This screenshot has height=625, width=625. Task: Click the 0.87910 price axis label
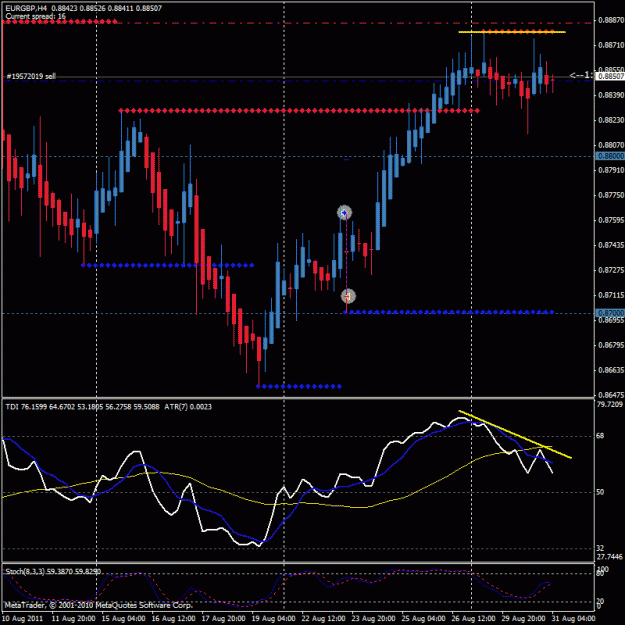[611, 170]
